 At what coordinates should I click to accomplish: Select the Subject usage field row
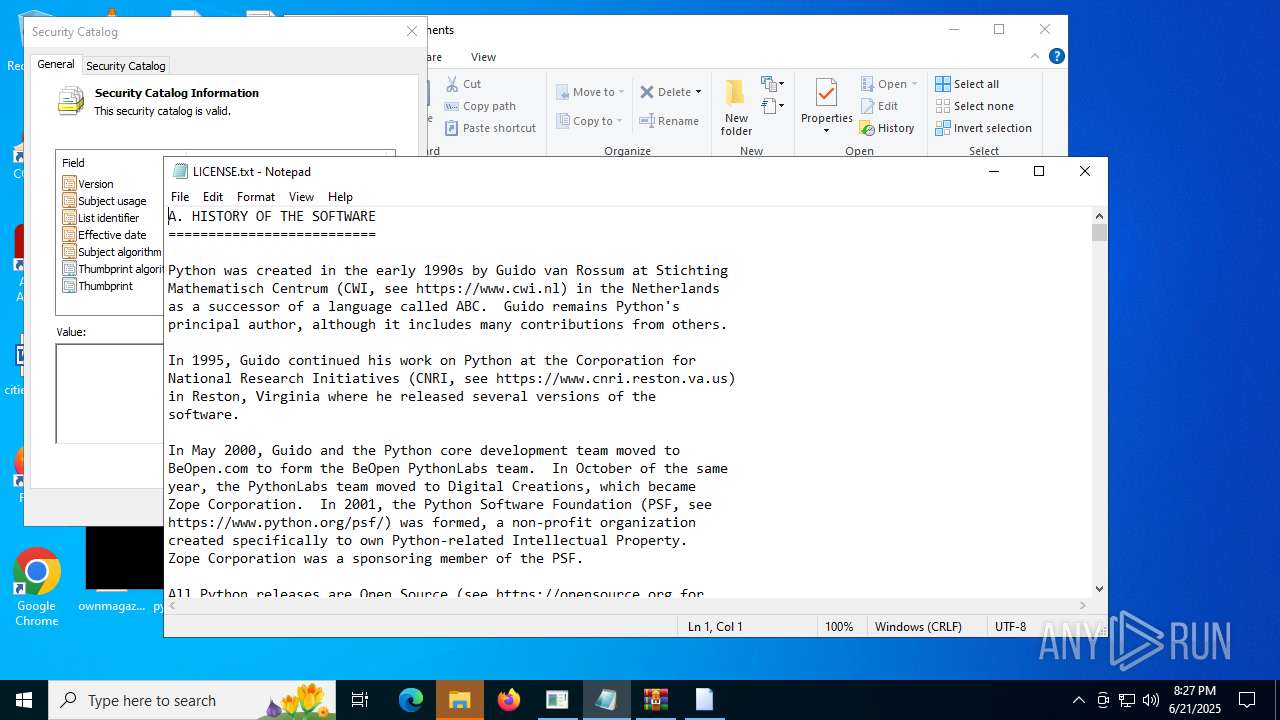[112, 201]
